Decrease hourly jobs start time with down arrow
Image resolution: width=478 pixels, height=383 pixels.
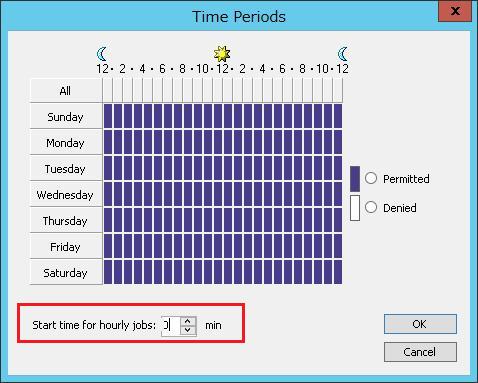point(188,330)
